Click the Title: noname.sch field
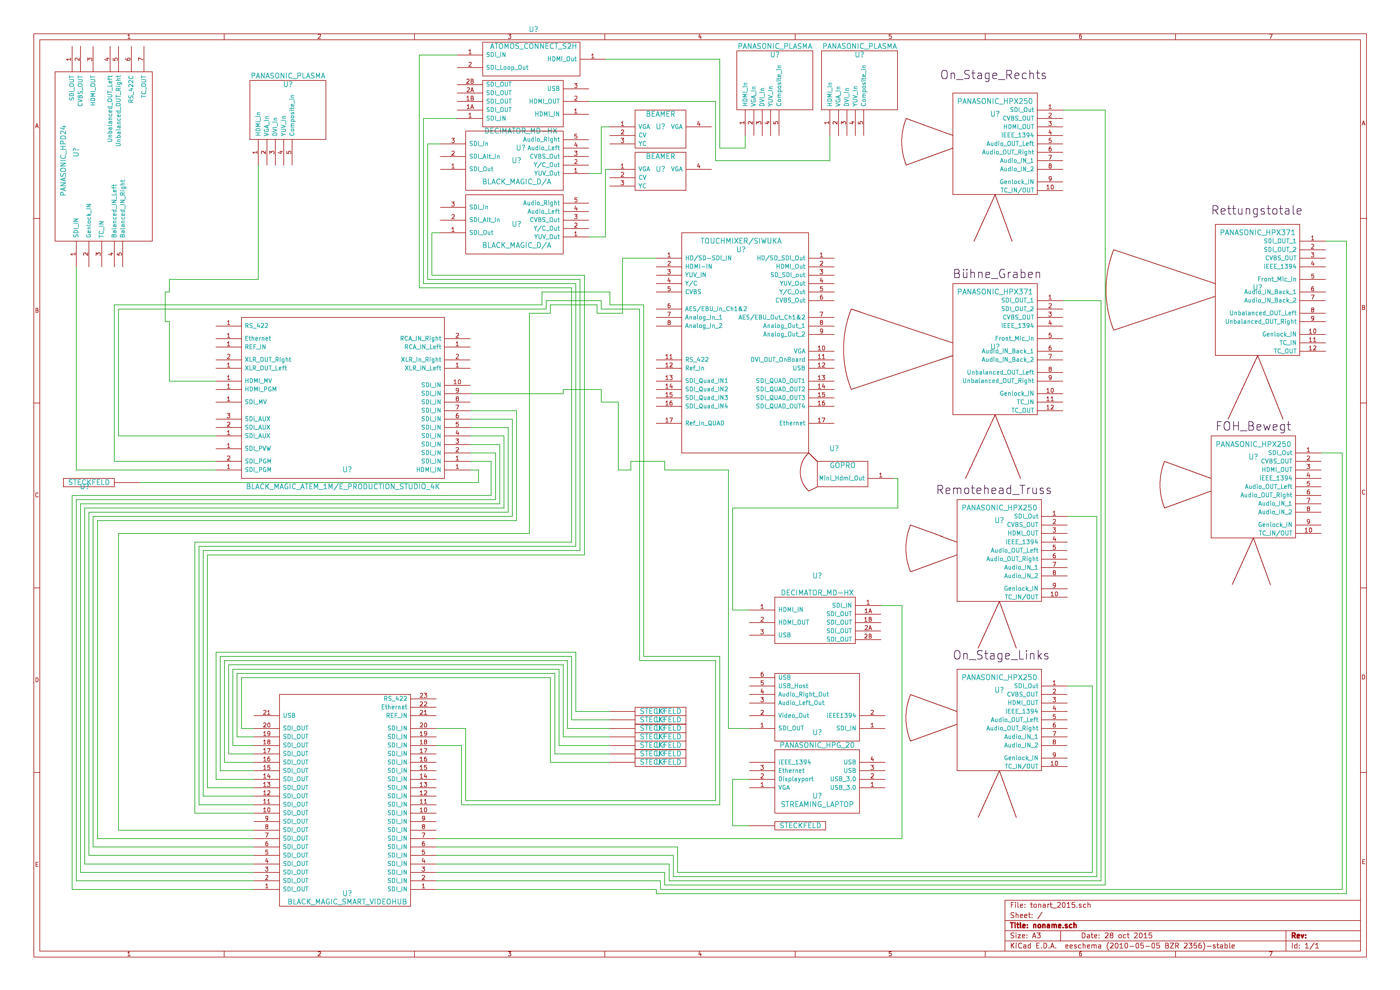 (1043, 926)
